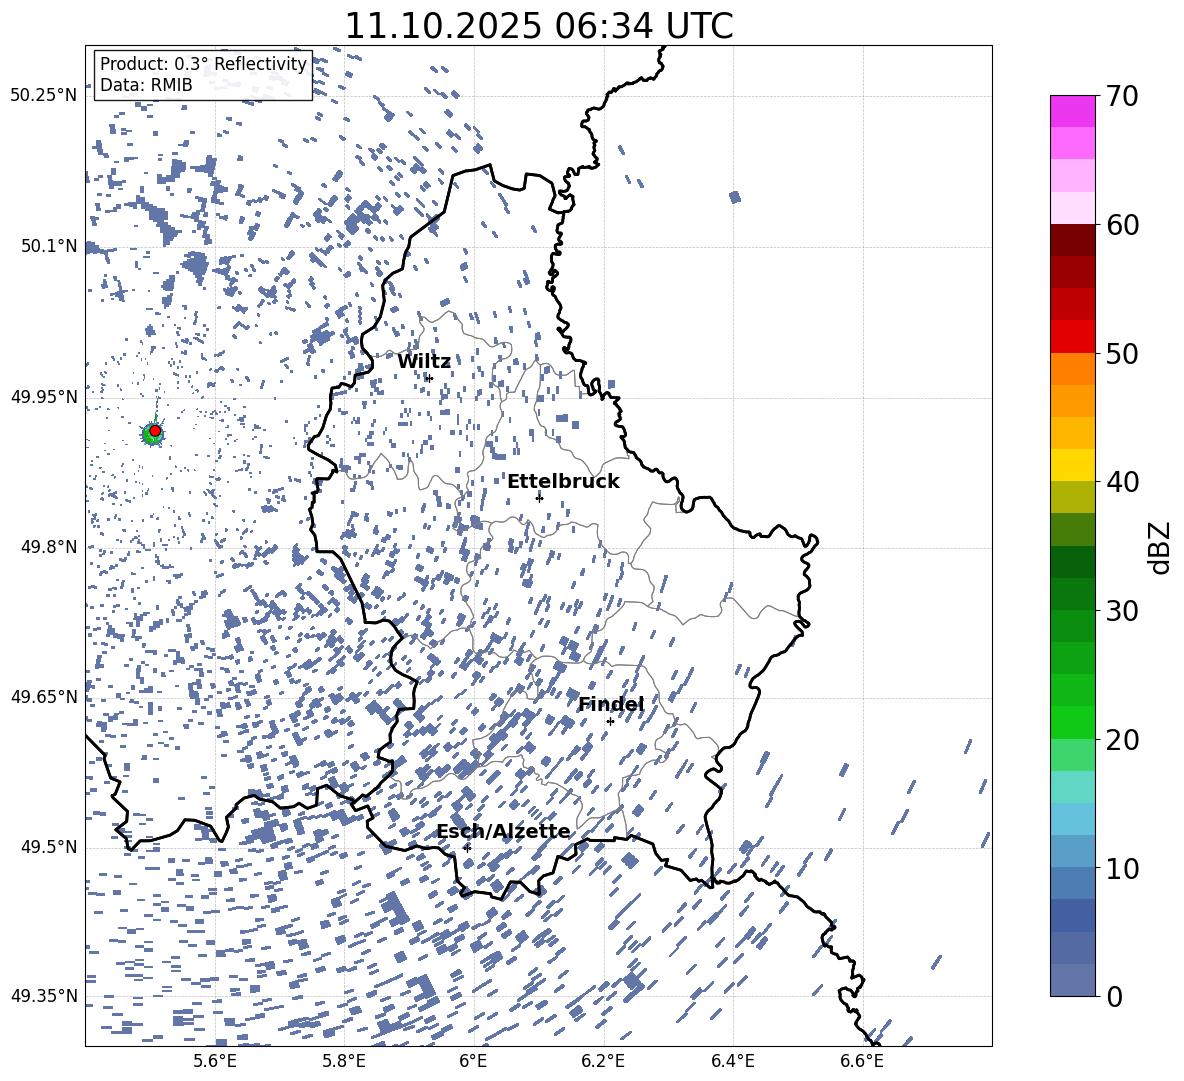Click the 5.8°E longitude tick label
Screen dimensions: 1184x1081
344,1061
